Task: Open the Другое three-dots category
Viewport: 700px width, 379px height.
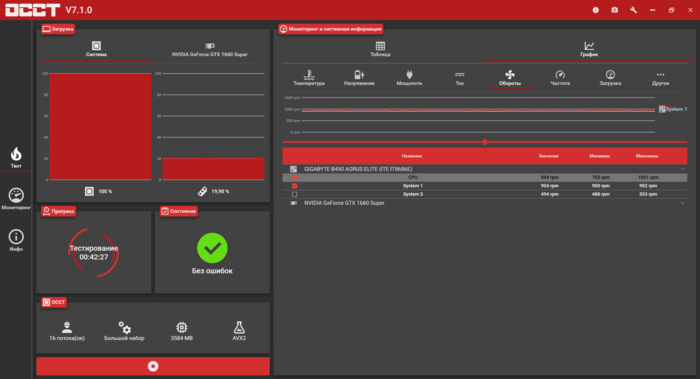Action: coord(660,78)
